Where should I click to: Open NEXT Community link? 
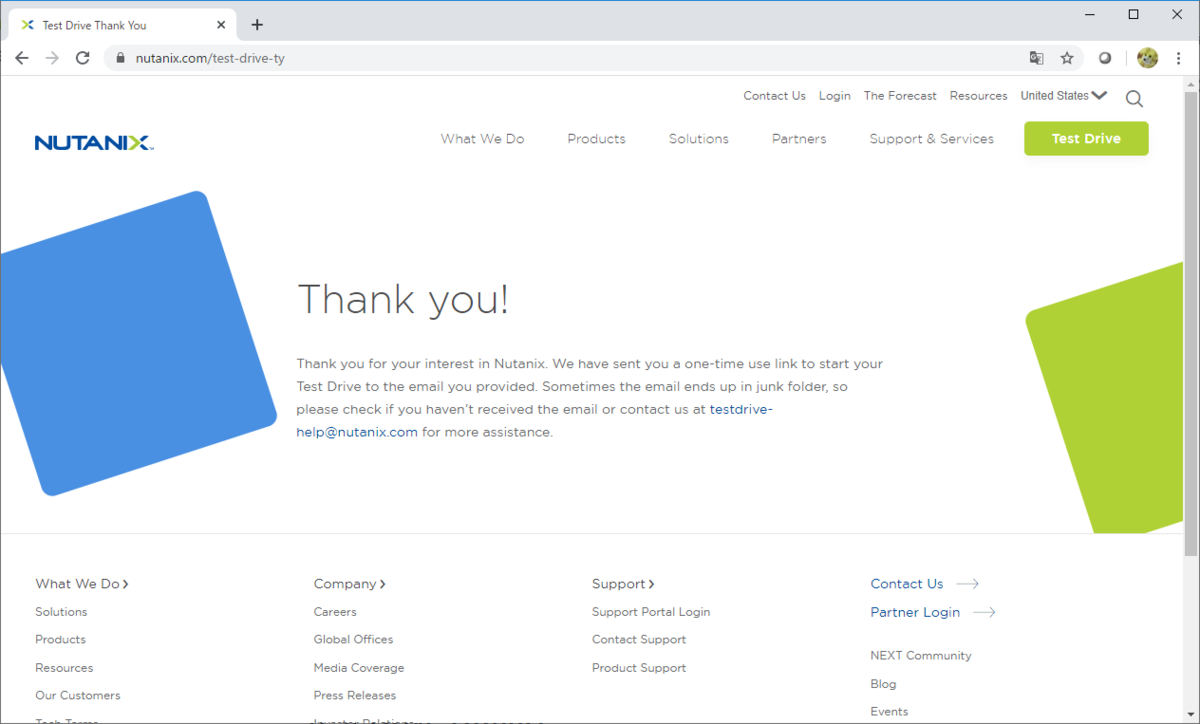[x=921, y=656]
